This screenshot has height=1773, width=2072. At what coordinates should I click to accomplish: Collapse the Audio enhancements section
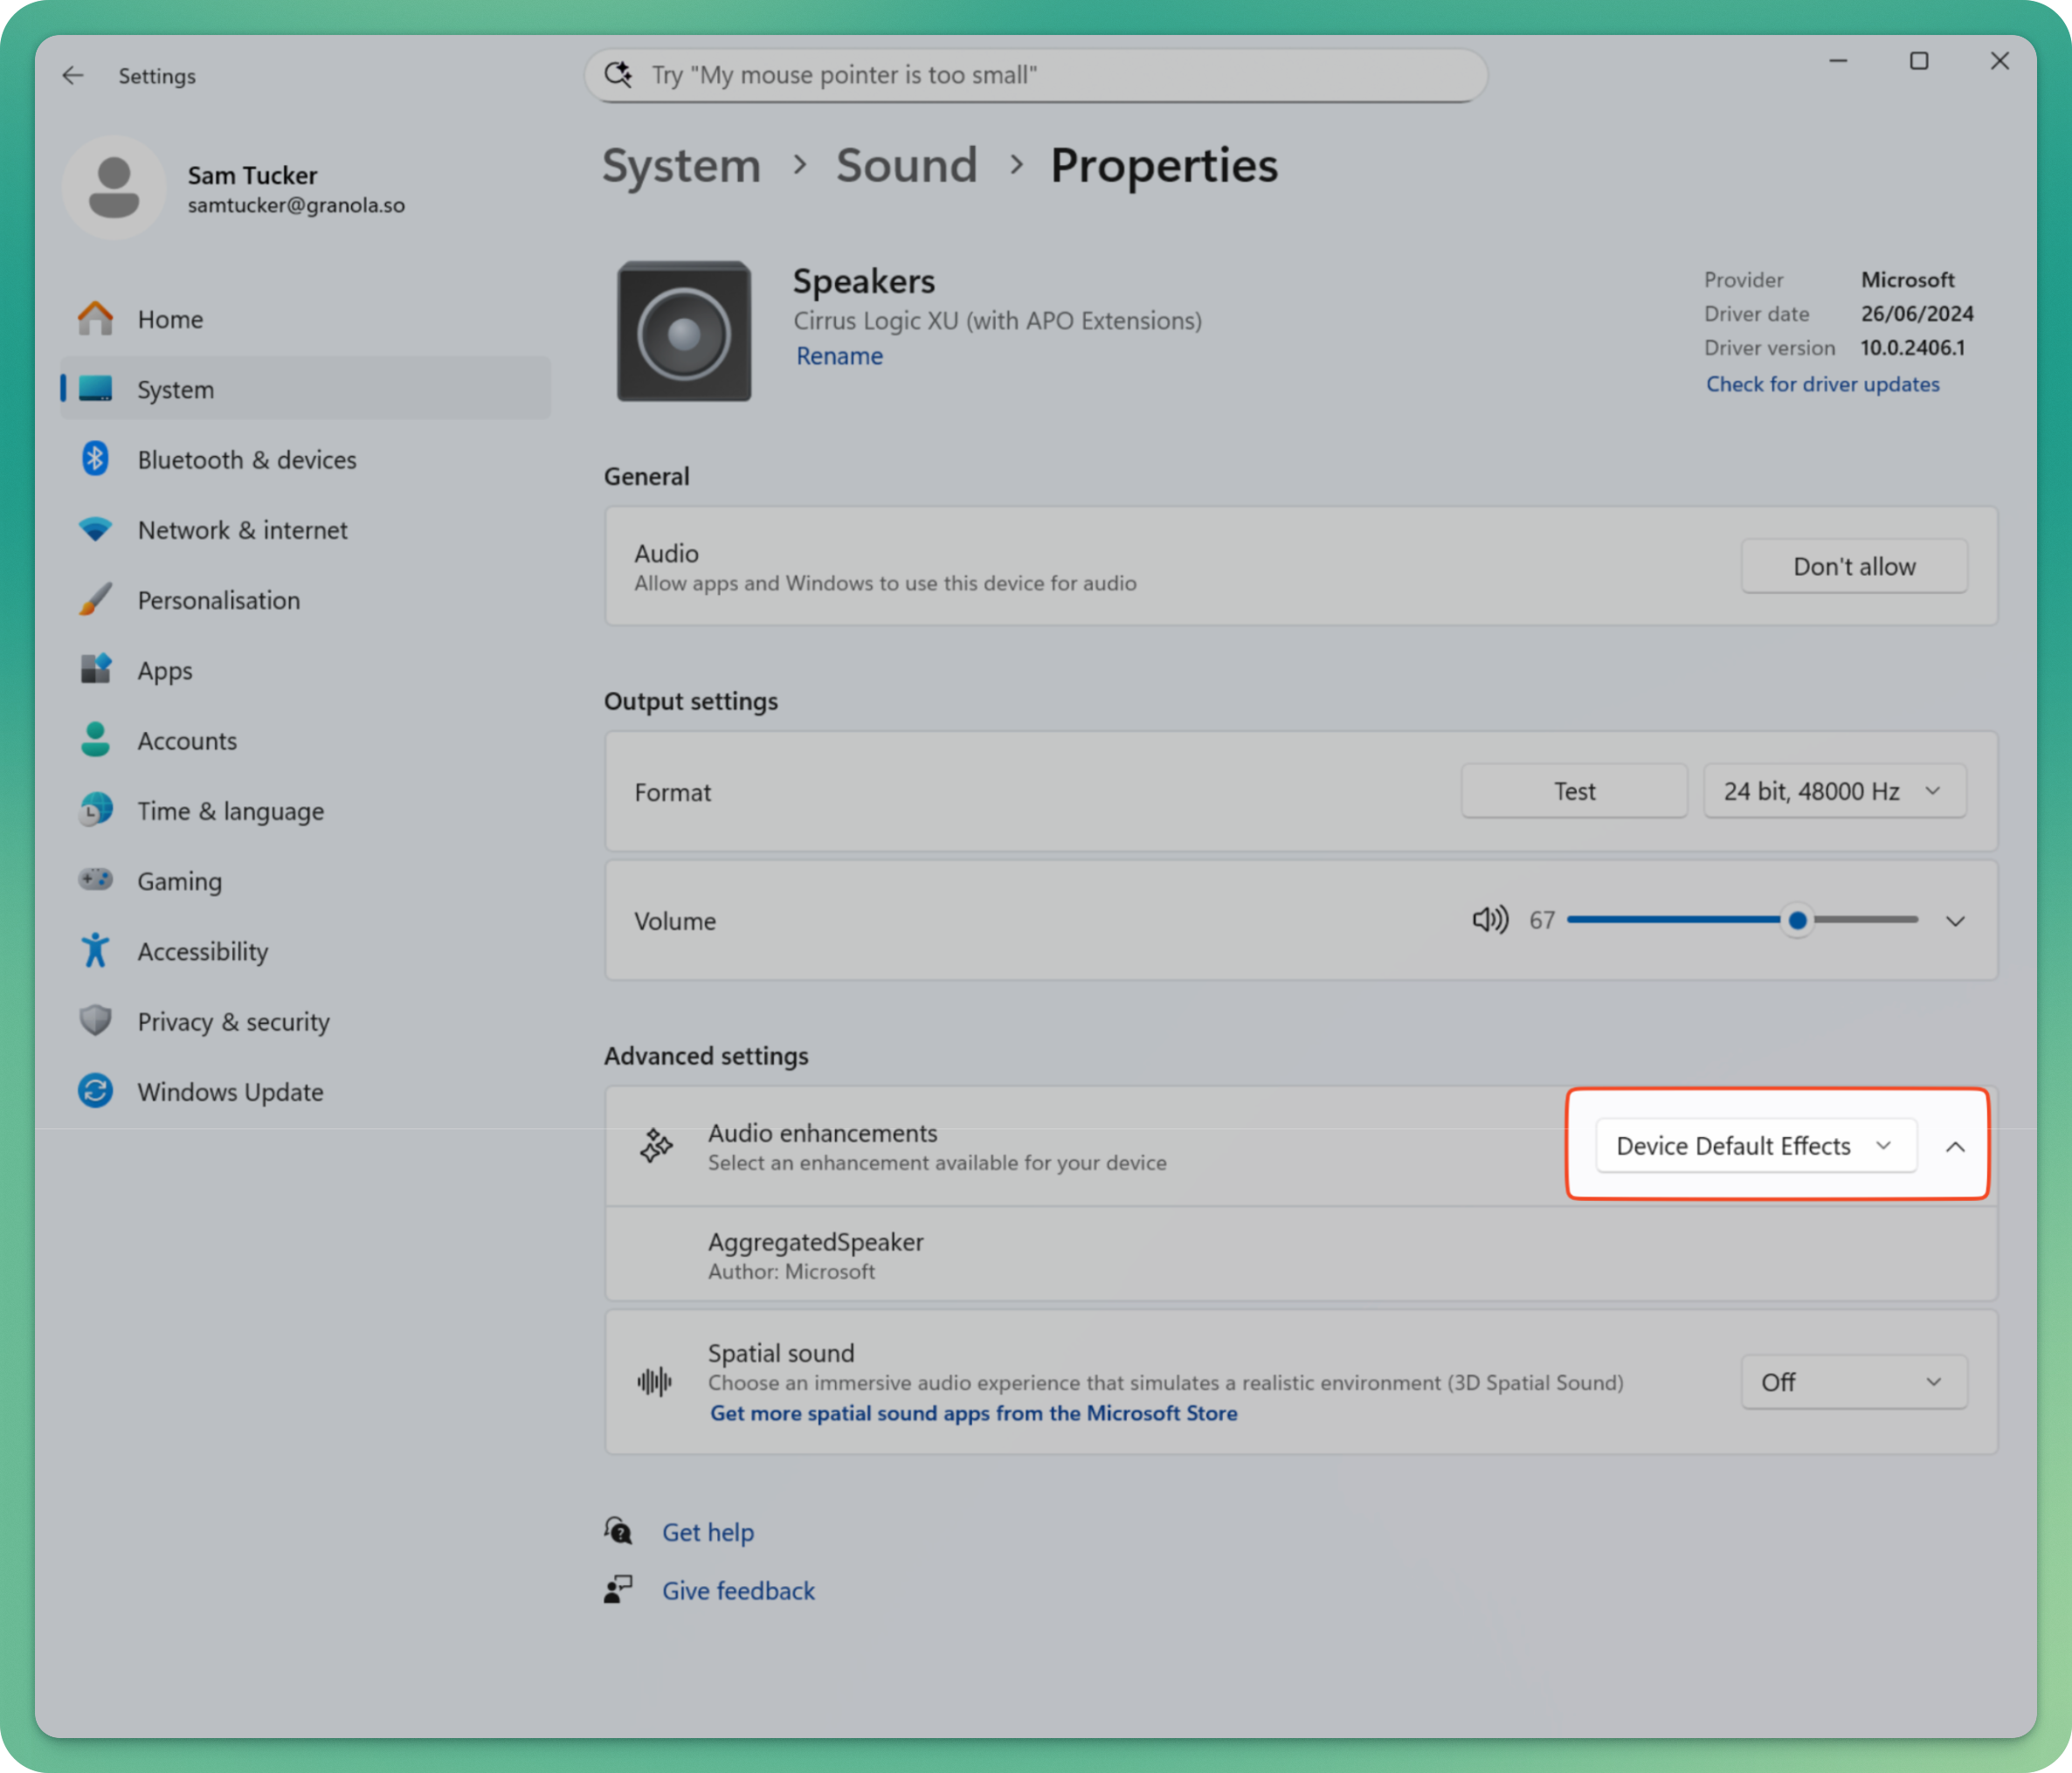[1955, 1147]
